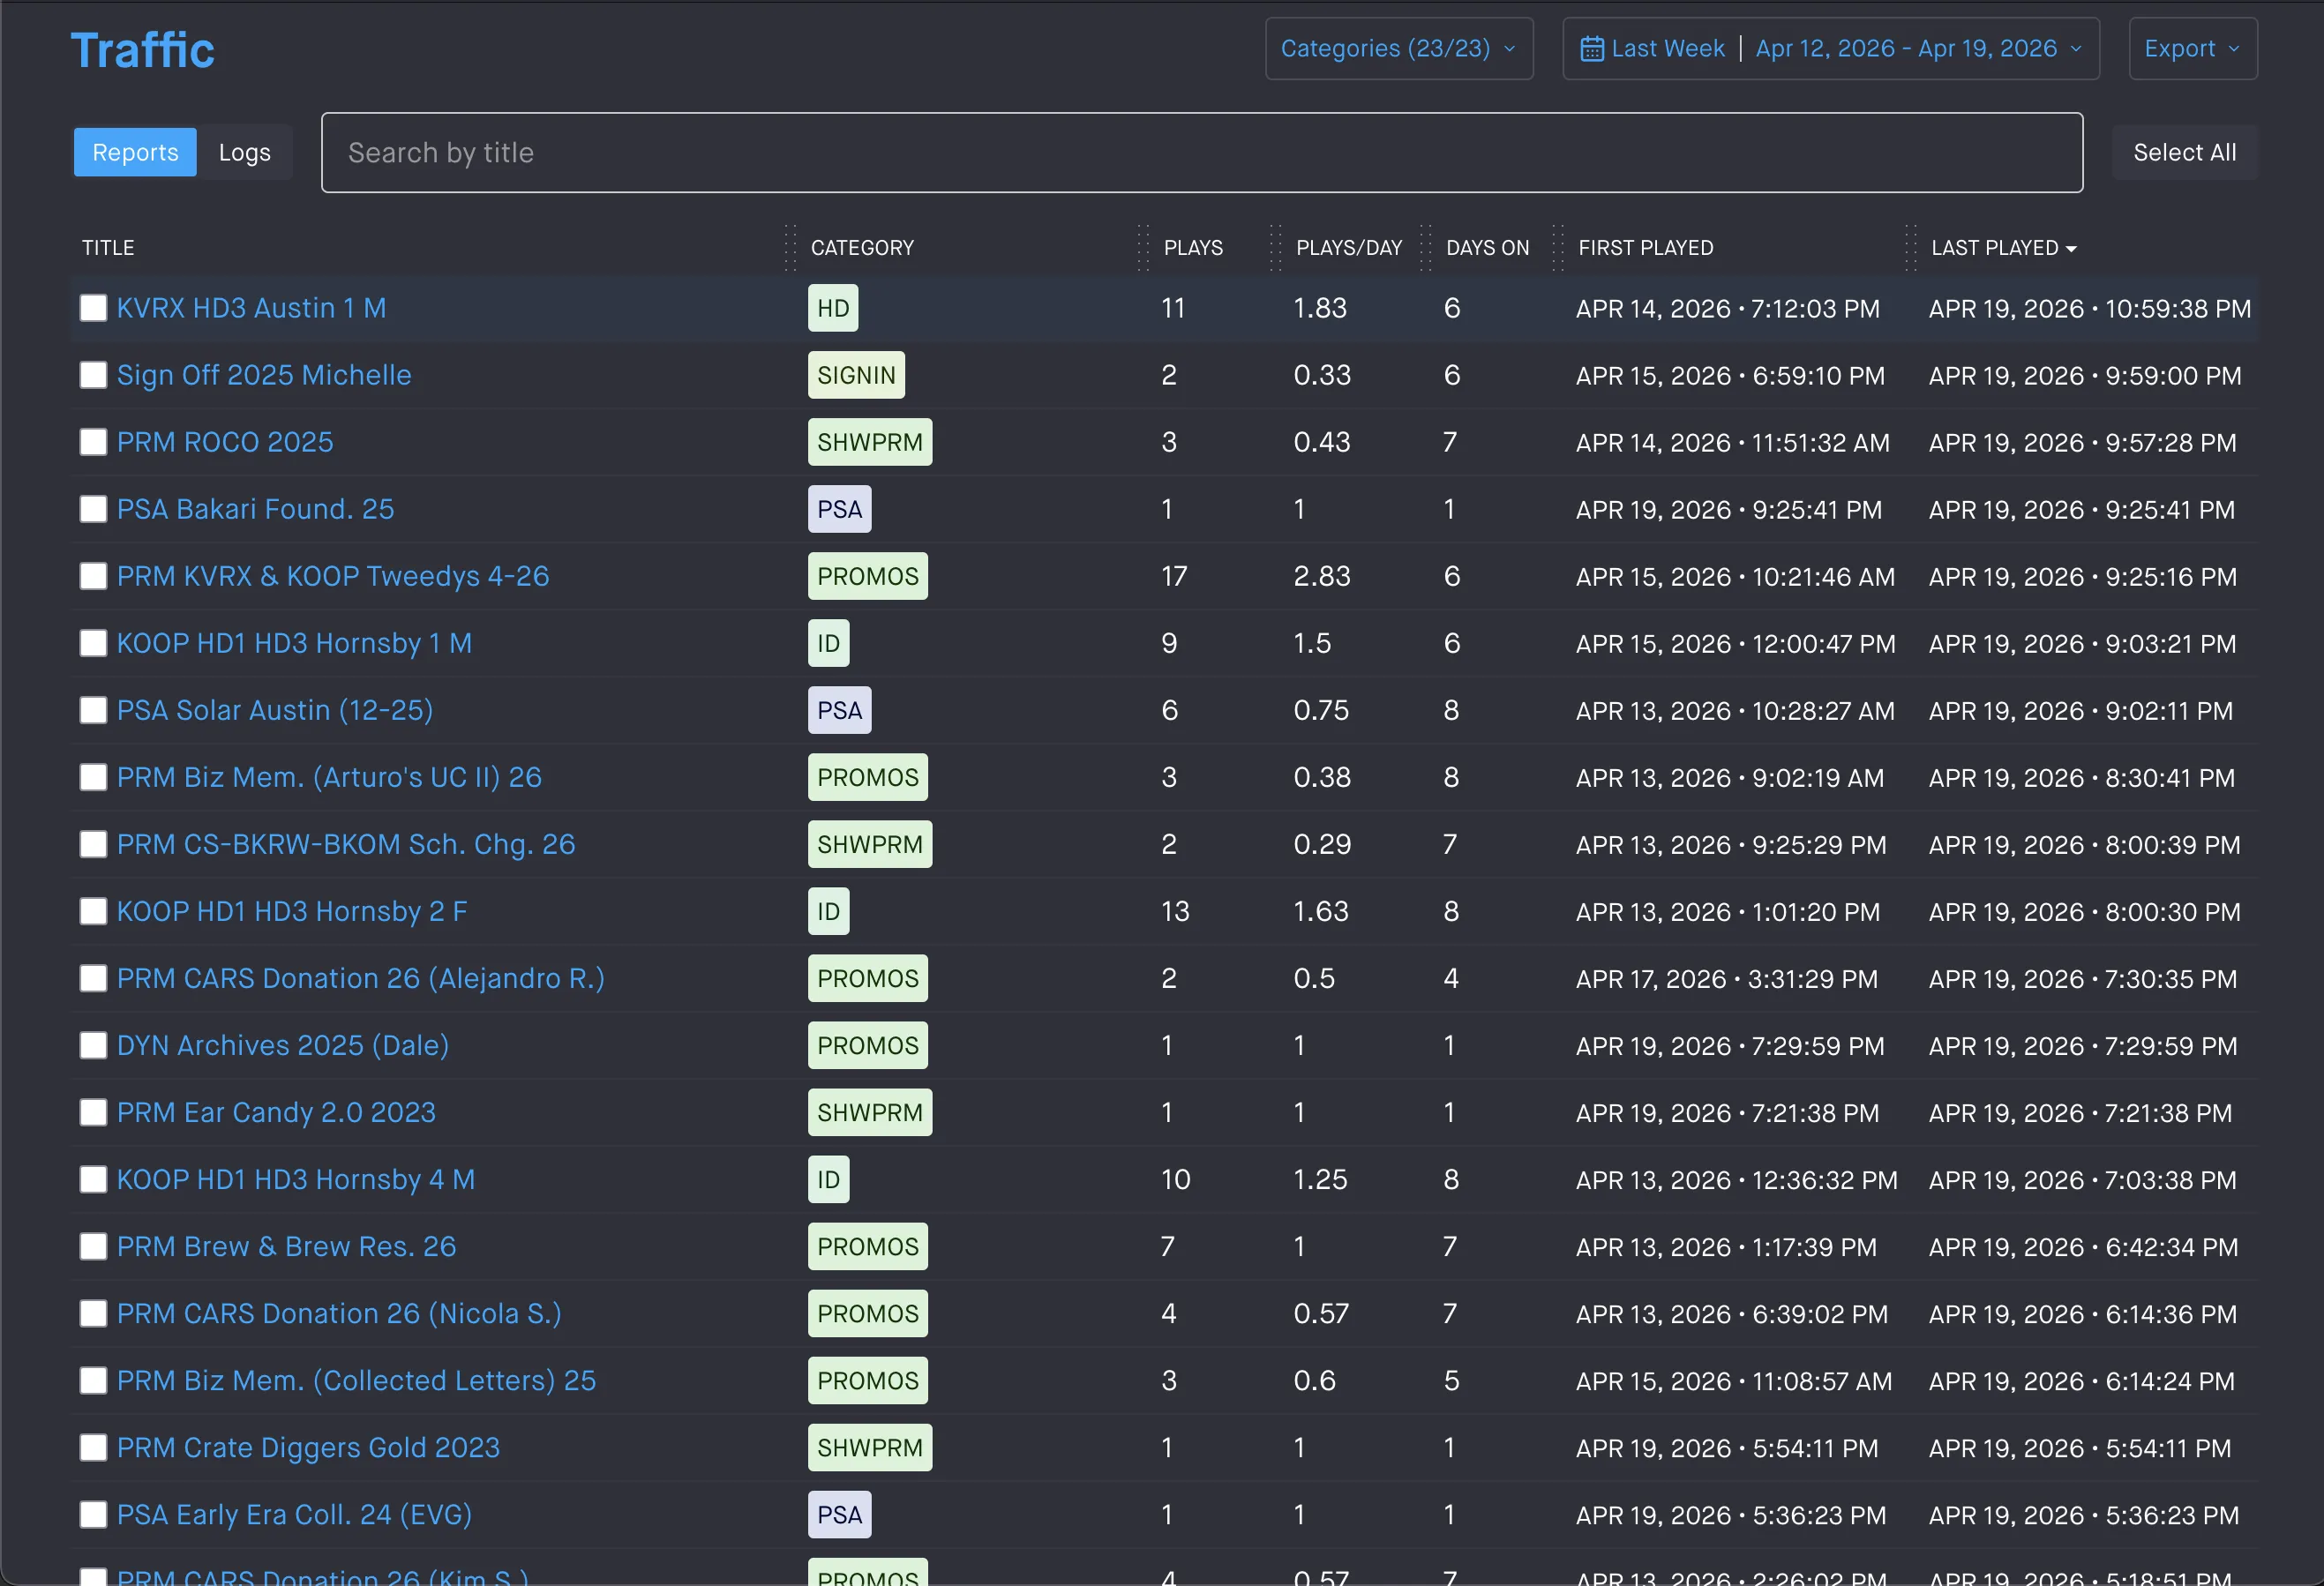Click the calendar icon beside Last Week
Image resolution: width=2324 pixels, height=1586 pixels.
click(x=1591, y=49)
